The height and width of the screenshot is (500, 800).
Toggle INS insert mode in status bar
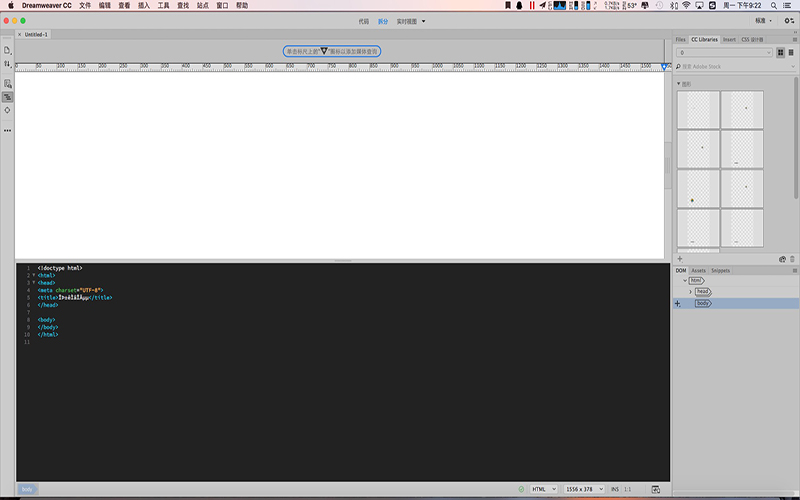tap(615, 489)
